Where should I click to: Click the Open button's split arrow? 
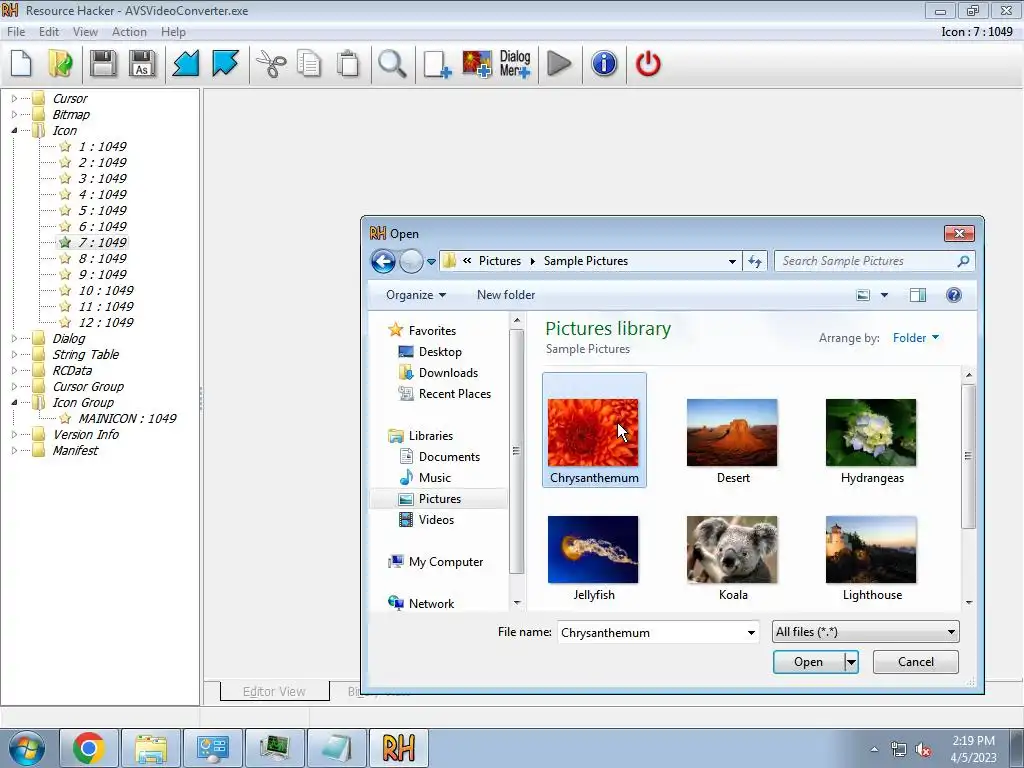(851, 662)
